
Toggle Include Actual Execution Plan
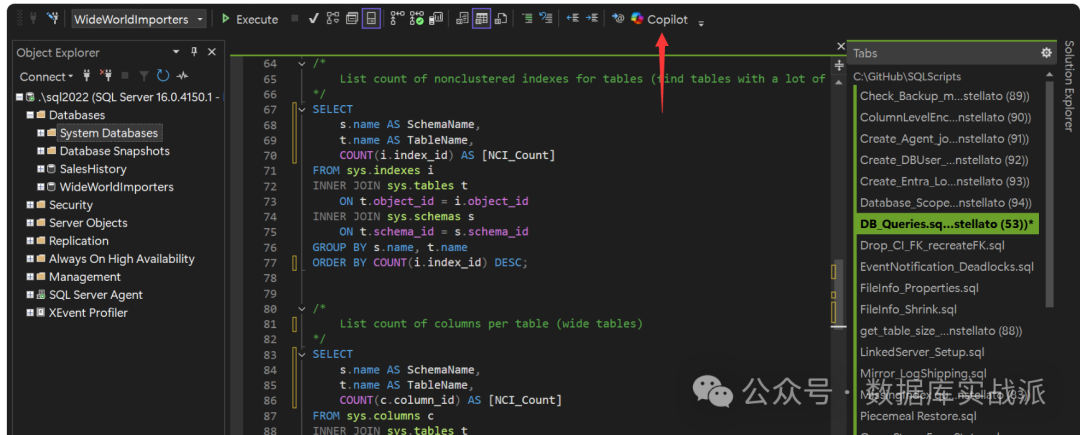[x=397, y=19]
